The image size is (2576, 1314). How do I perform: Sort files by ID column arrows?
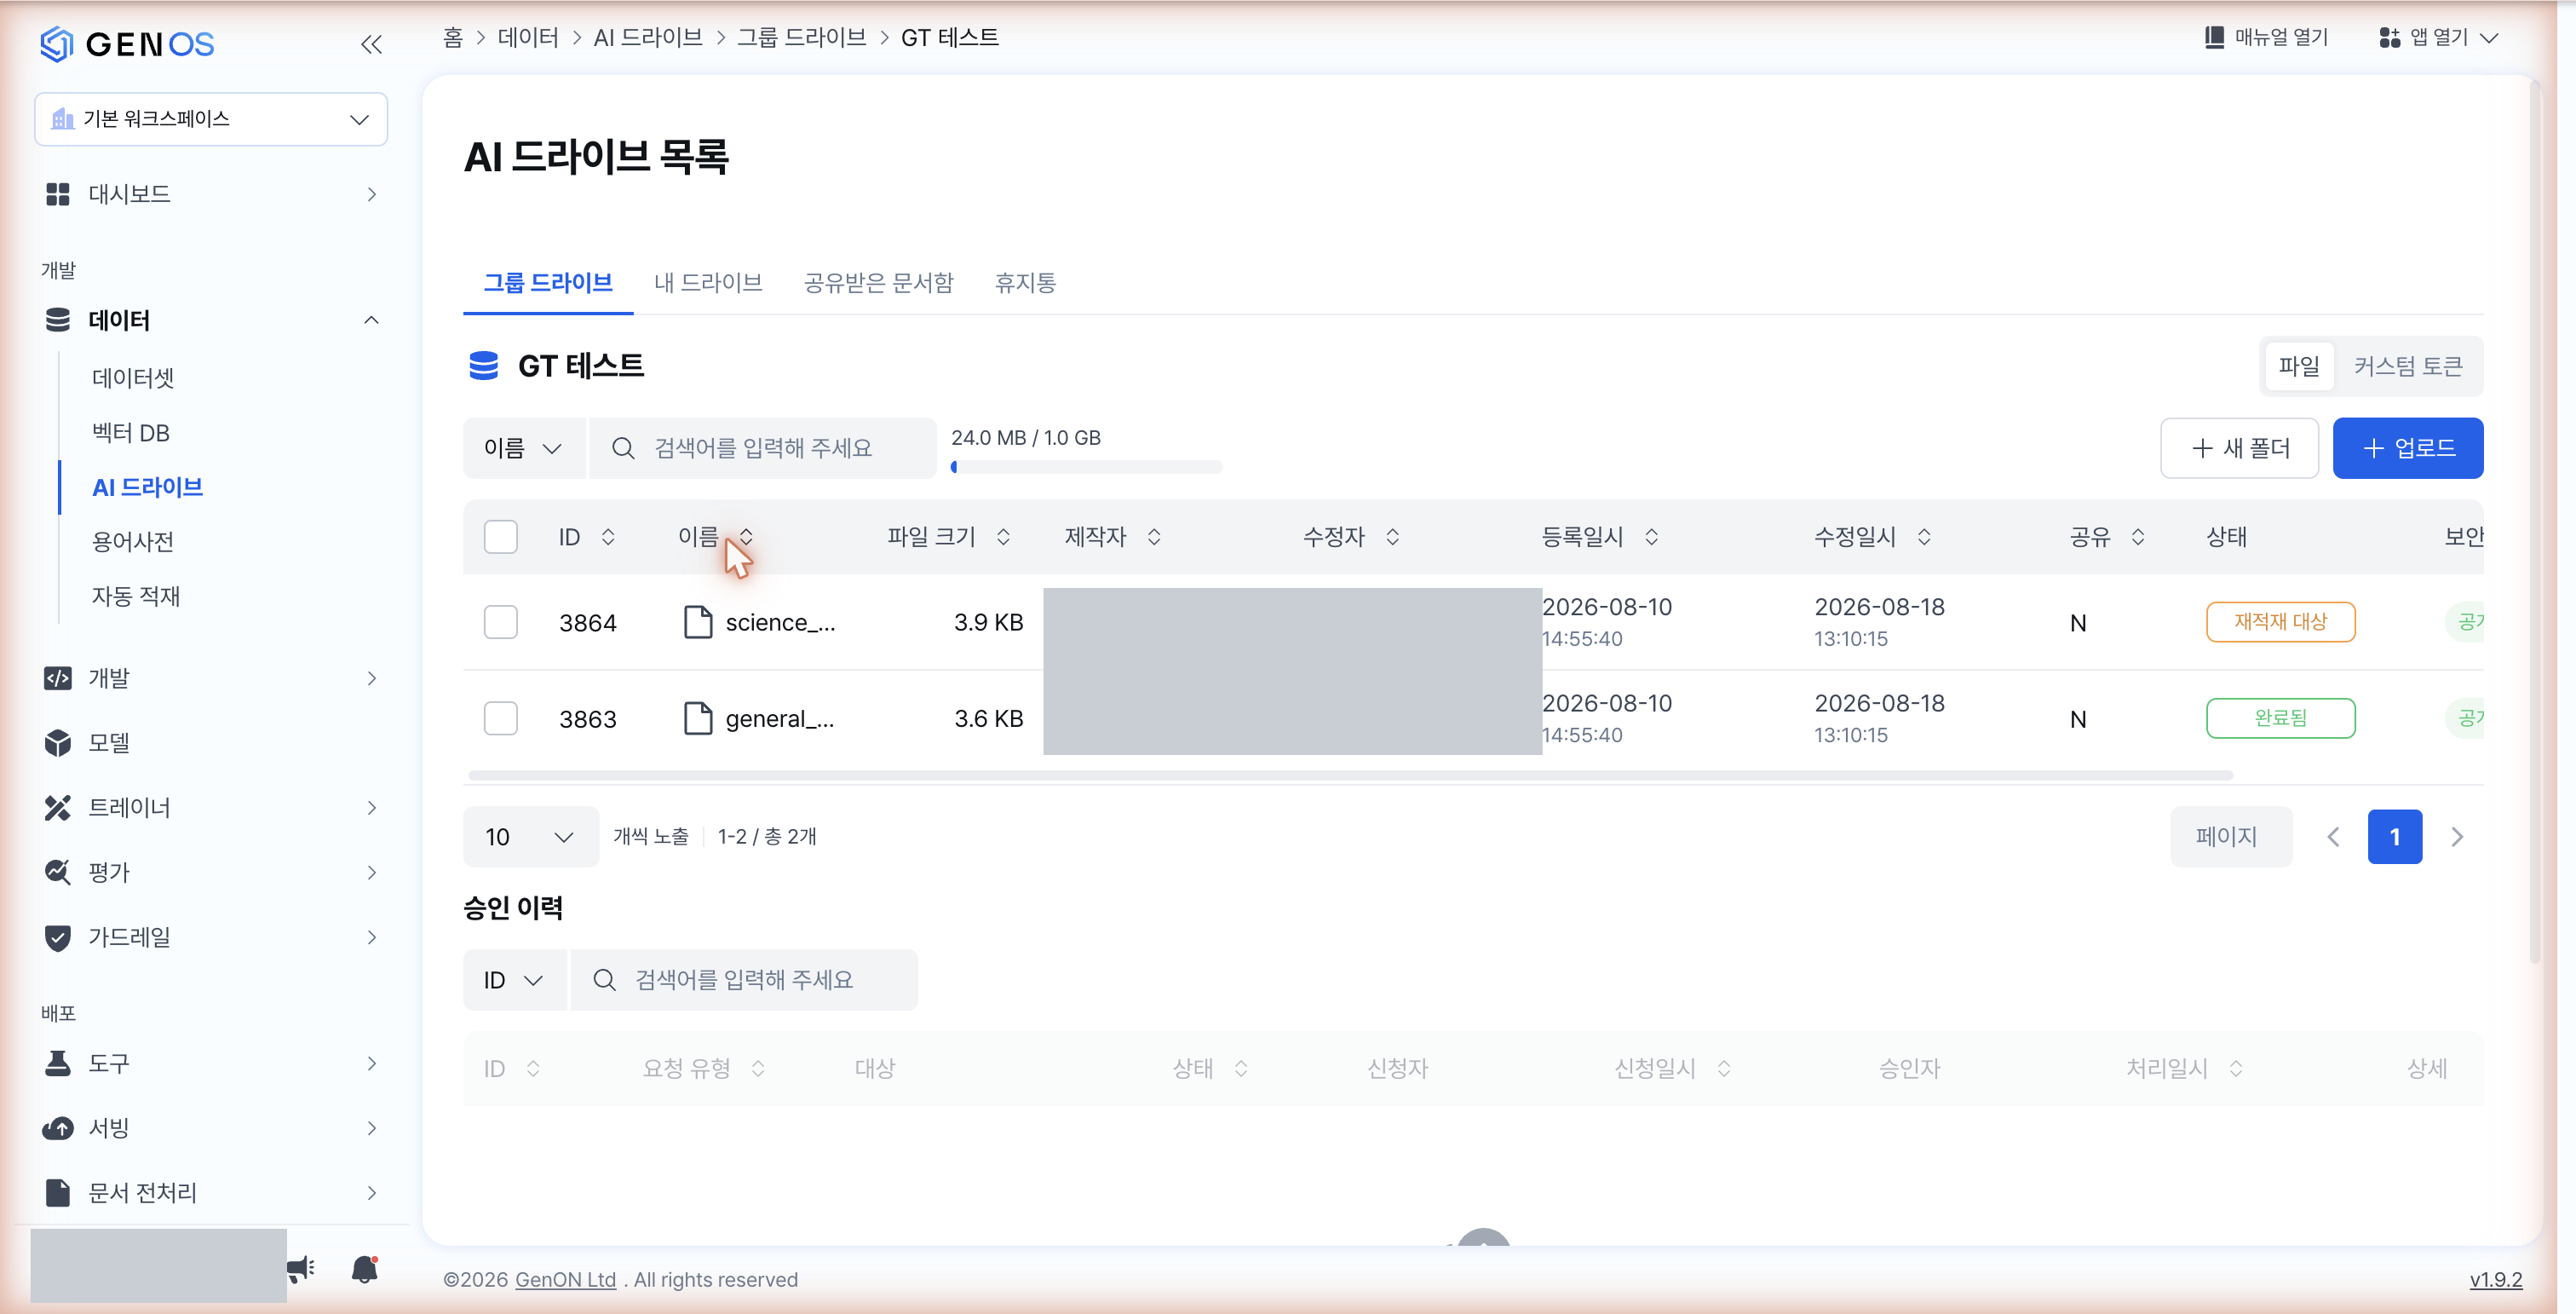tap(608, 537)
